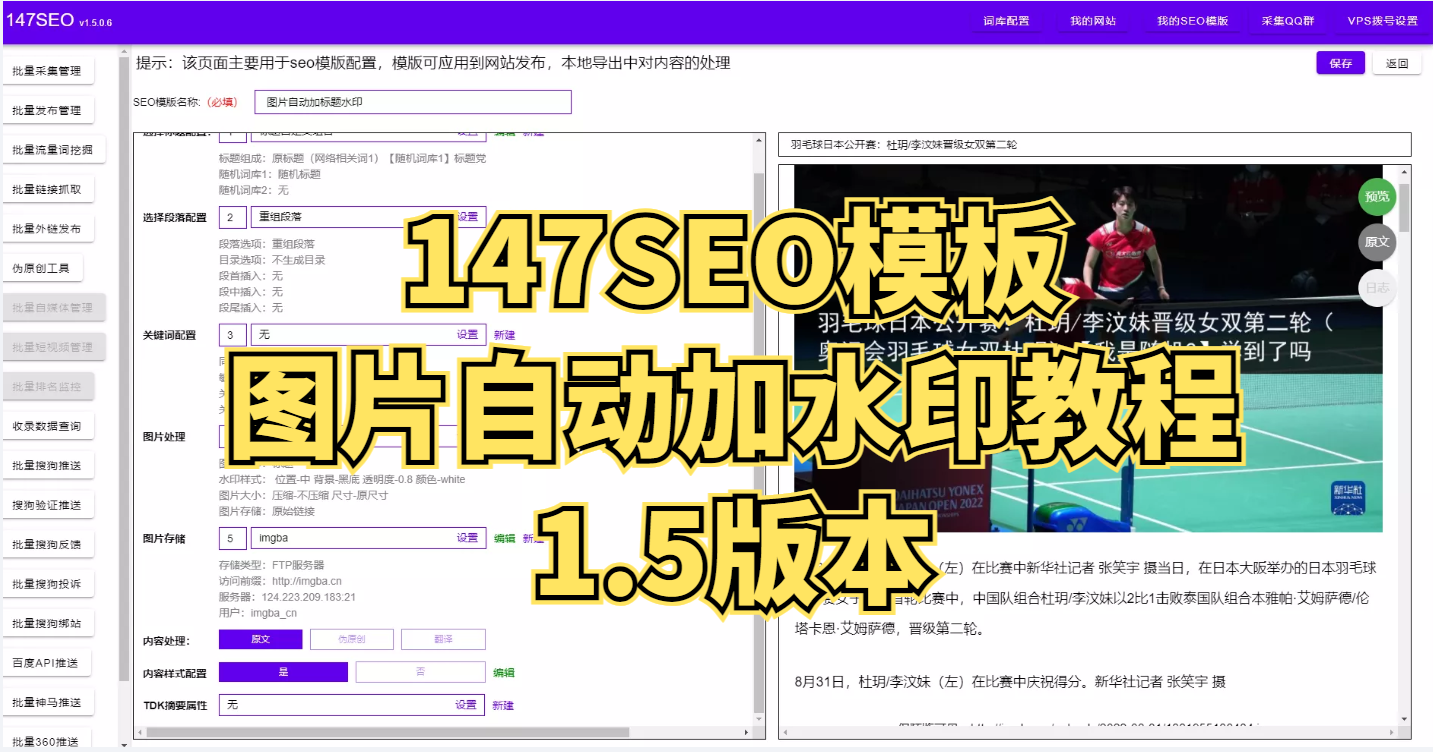Click order number field 2 for 选择段落配置

(x=232, y=217)
